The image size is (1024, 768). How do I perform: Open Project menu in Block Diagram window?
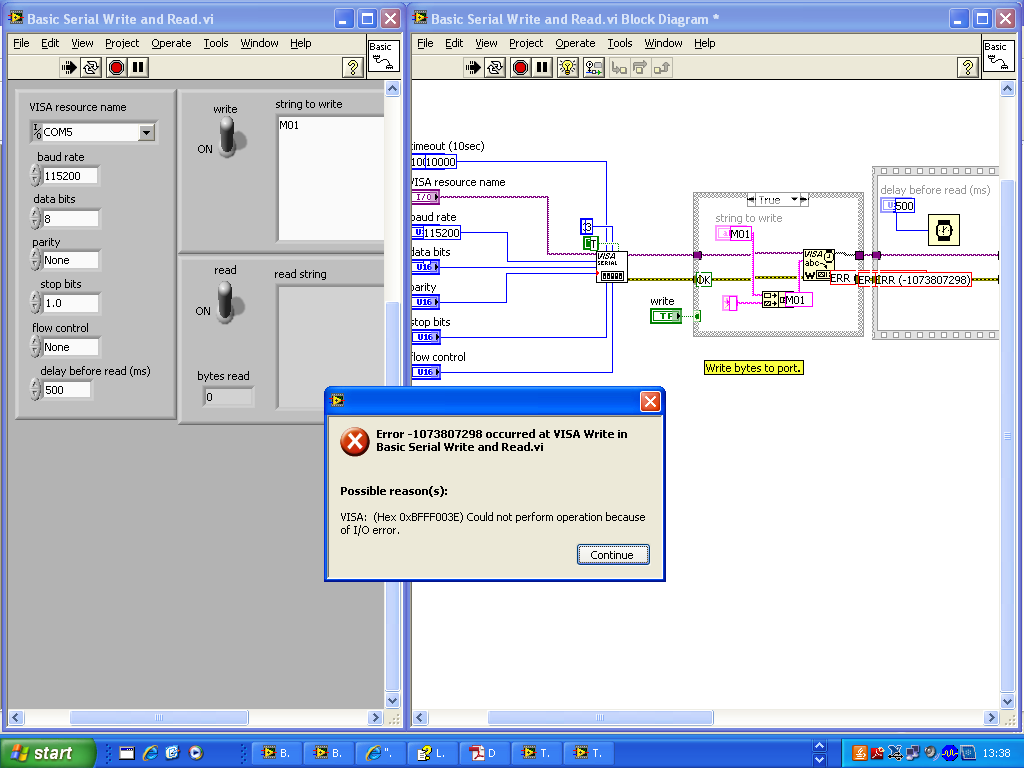click(x=526, y=43)
